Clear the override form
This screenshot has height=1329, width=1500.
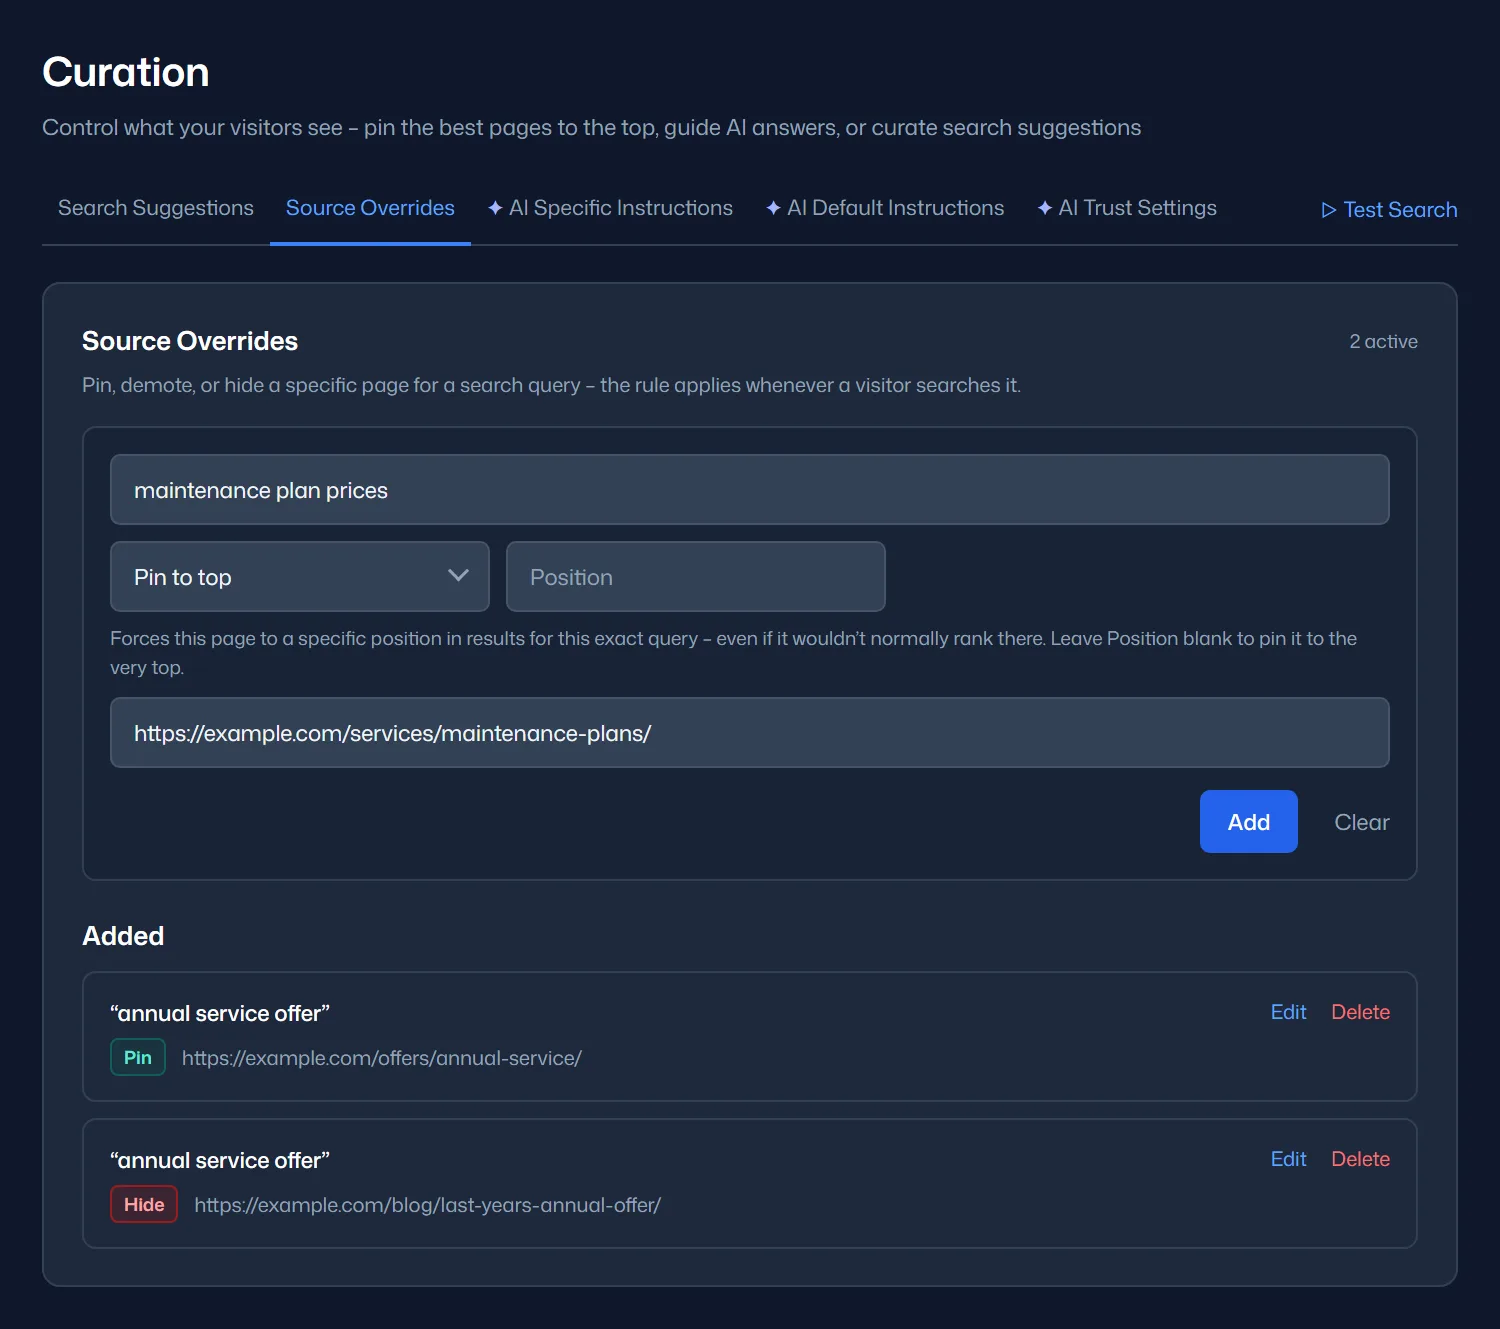(1362, 822)
